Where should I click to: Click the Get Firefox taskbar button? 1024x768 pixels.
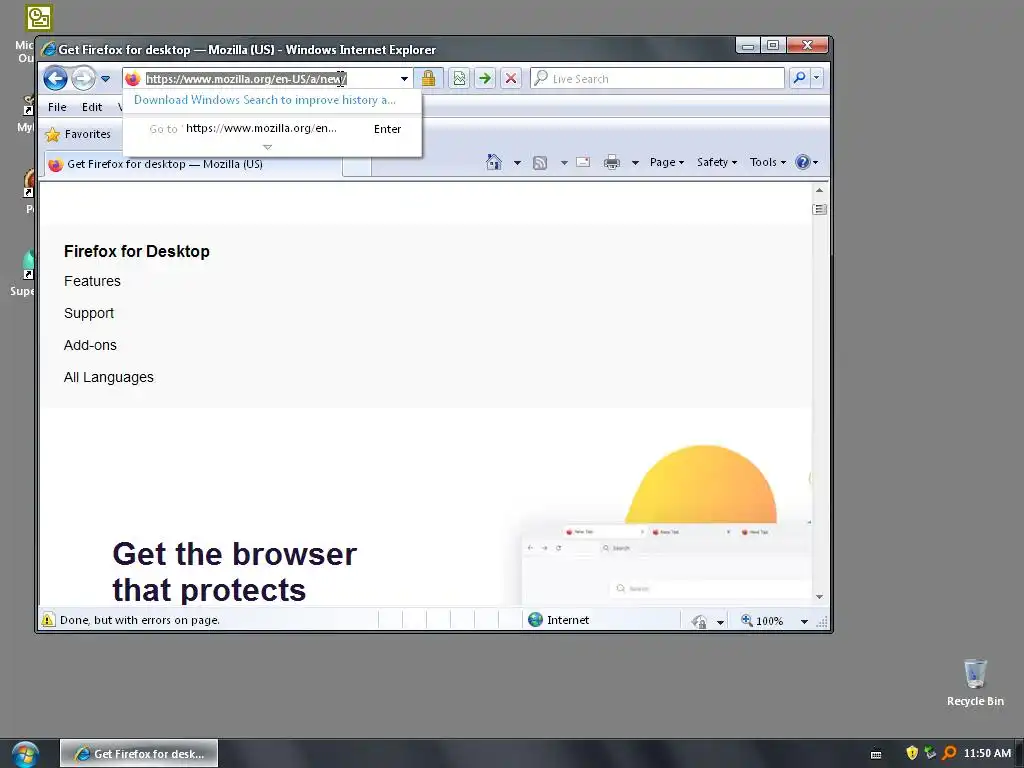point(139,754)
